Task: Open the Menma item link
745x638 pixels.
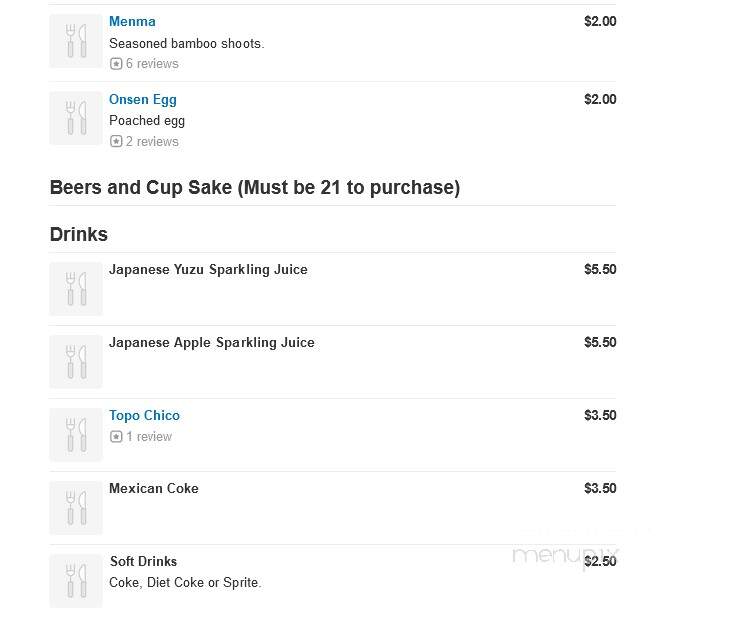Action: 132,21
